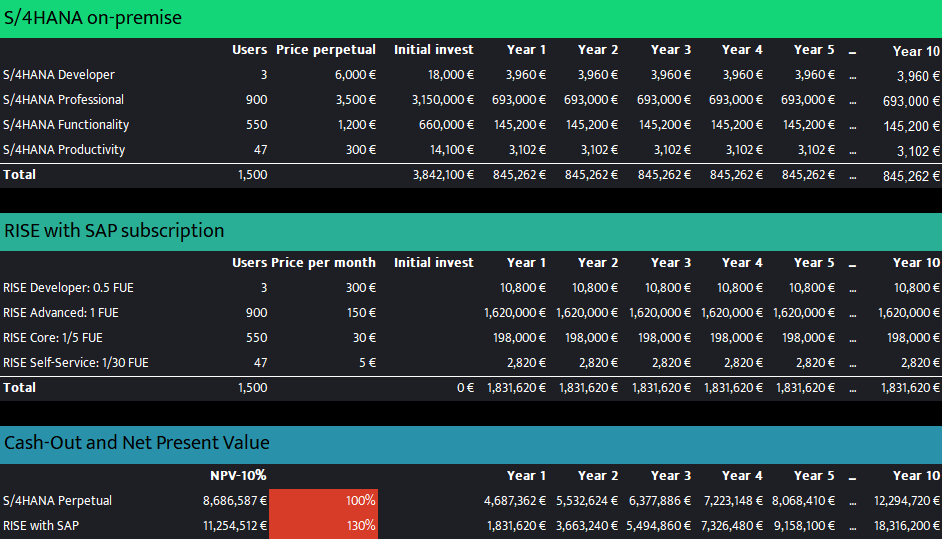This screenshot has height=539, width=942.
Task: Click the '5,532,624 €' Year 2 cash-out
Action: click(587, 501)
